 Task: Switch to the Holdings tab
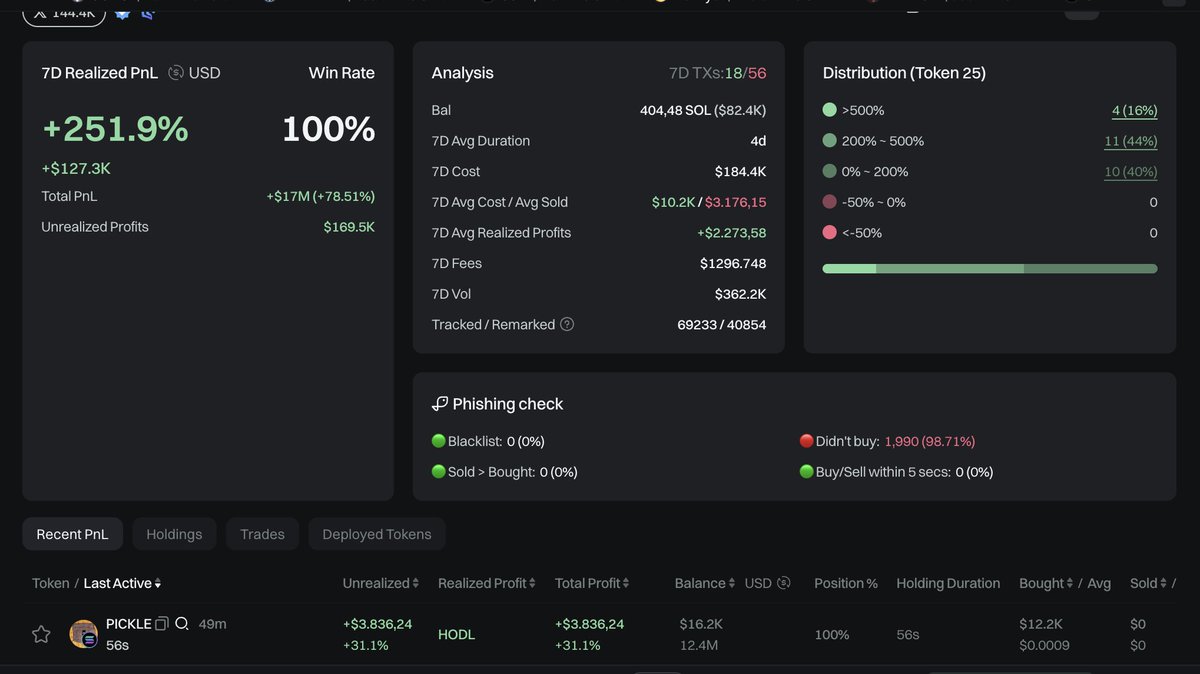(x=174, y=534)
